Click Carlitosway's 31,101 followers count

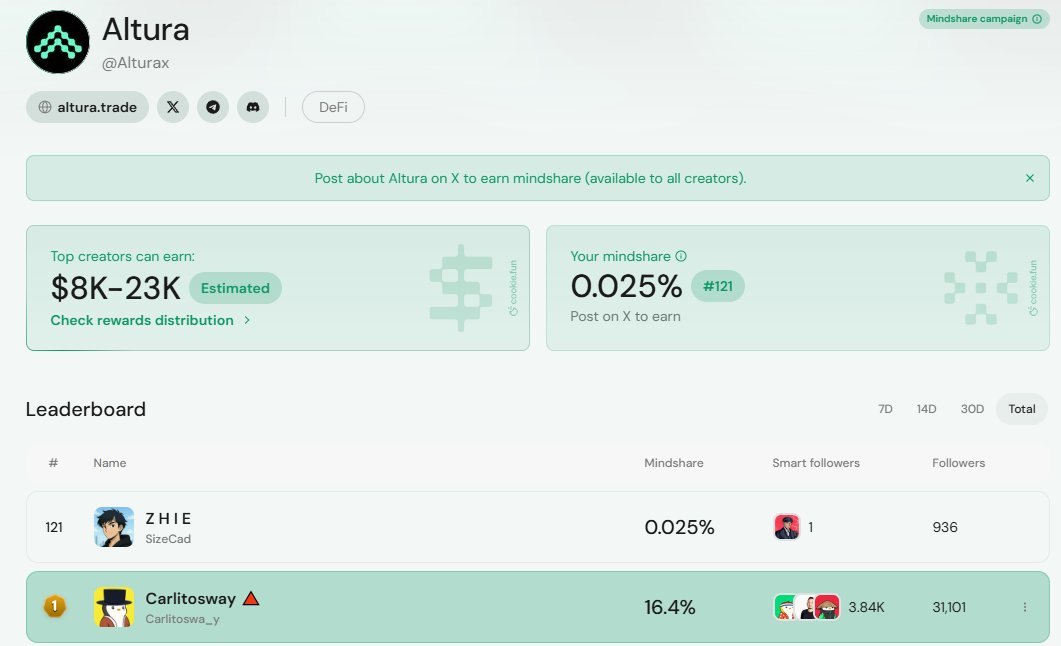tap(949, 607)
